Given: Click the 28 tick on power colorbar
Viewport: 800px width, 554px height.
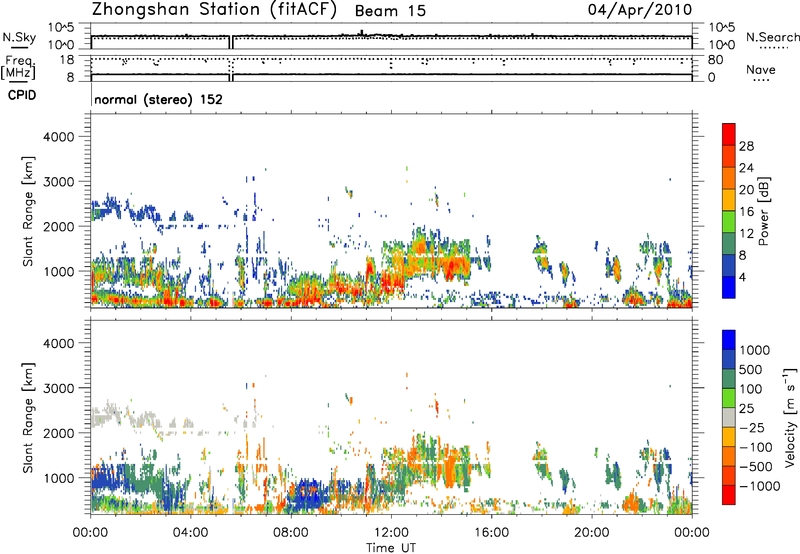Looking at the screenshot, I should click(746, 146).
